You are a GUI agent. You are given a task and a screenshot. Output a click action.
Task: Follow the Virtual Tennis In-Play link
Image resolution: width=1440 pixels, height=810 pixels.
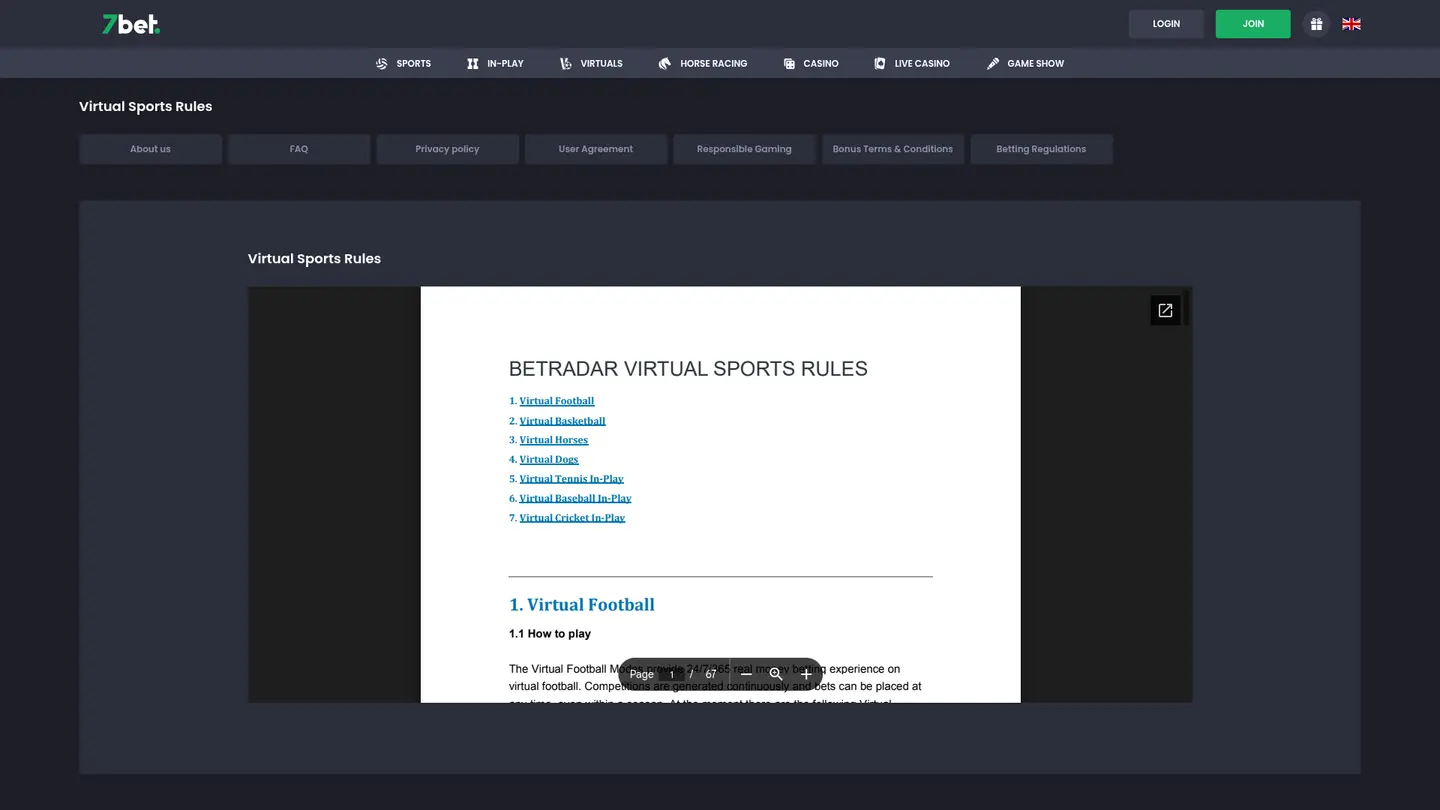click(x=571, y=479)
